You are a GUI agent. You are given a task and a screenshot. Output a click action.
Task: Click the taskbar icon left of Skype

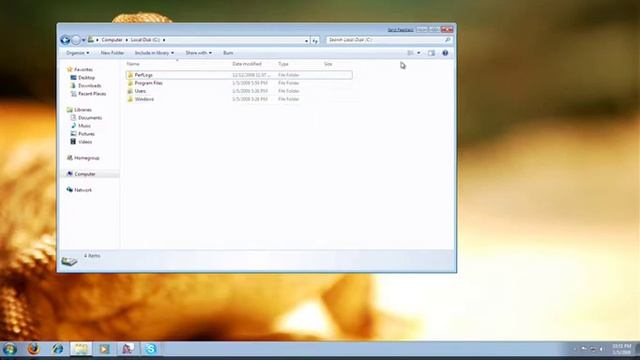[128, 349]
